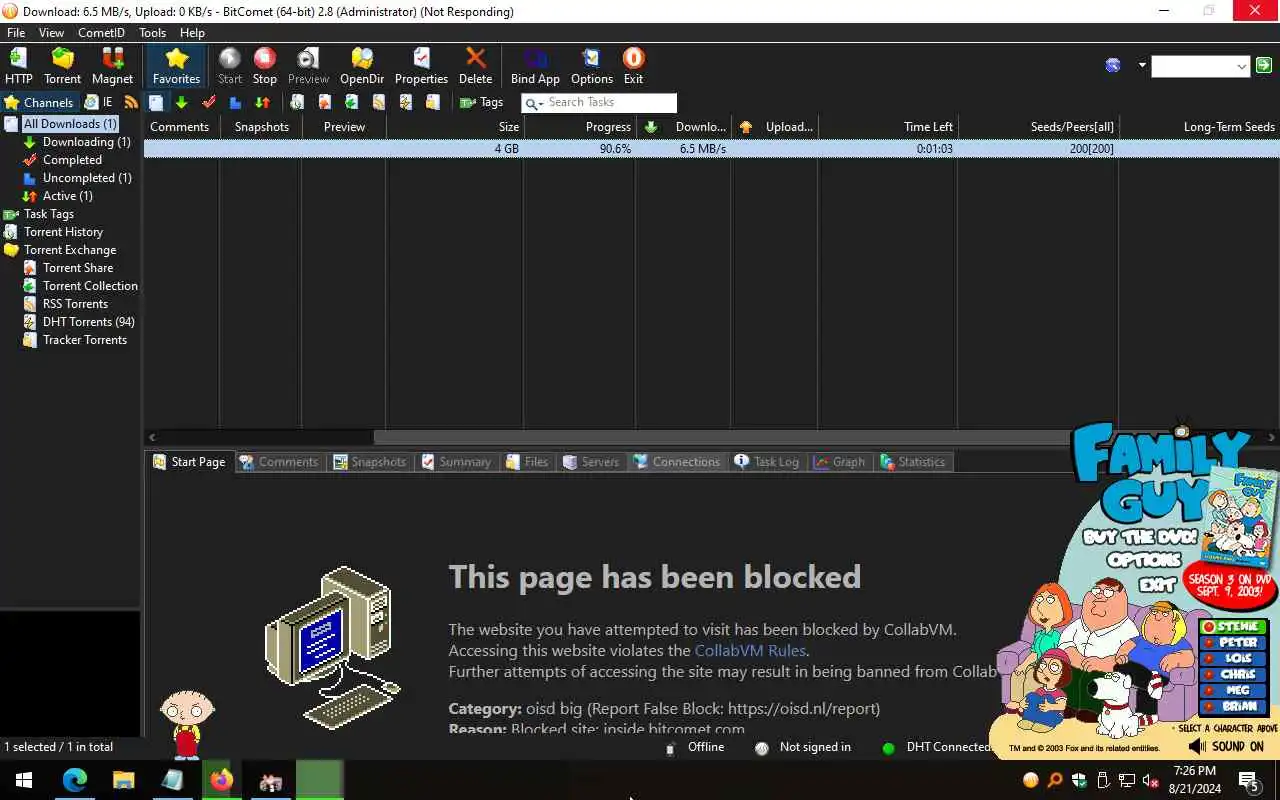This screenshot has width=1280, height=800.
Task: Follow the CollabVM Rules link
Action: click(x=750, y=651)
